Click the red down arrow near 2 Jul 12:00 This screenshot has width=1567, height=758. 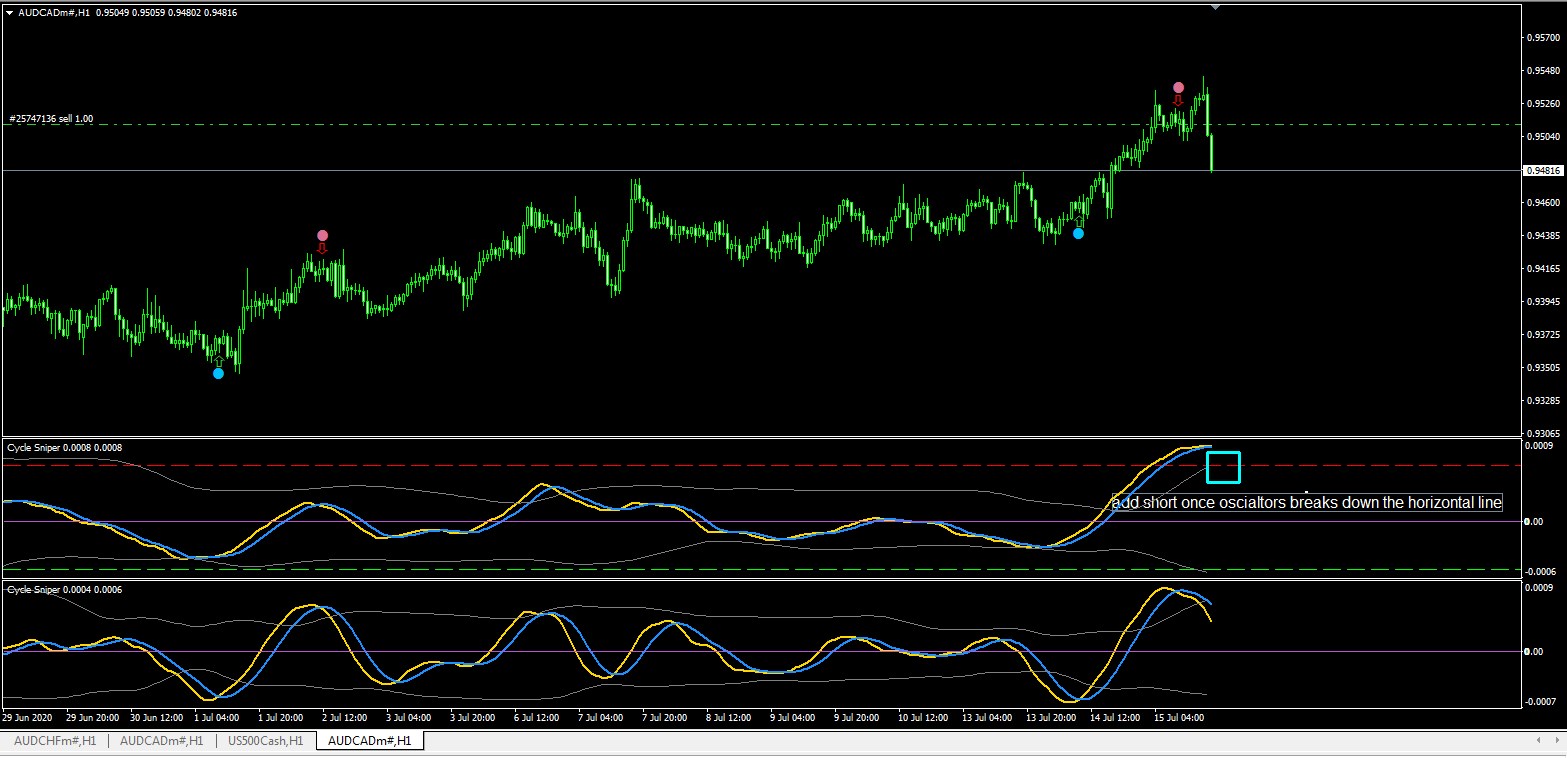tap(322, 248)
